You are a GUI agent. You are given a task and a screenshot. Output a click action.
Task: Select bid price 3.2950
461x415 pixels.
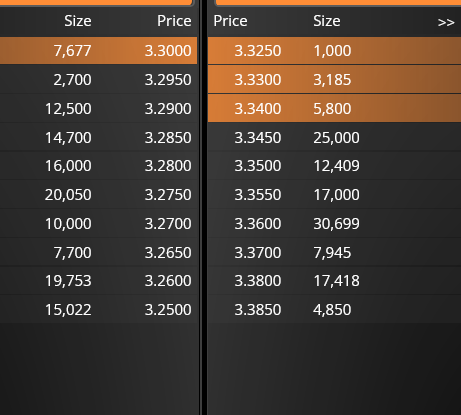168,80
